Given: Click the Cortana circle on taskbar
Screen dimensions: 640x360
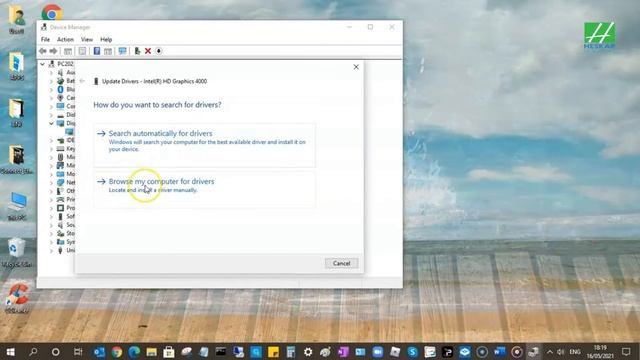Looking at the screenshot, I should pyautogui.click(x=56, y=352).
